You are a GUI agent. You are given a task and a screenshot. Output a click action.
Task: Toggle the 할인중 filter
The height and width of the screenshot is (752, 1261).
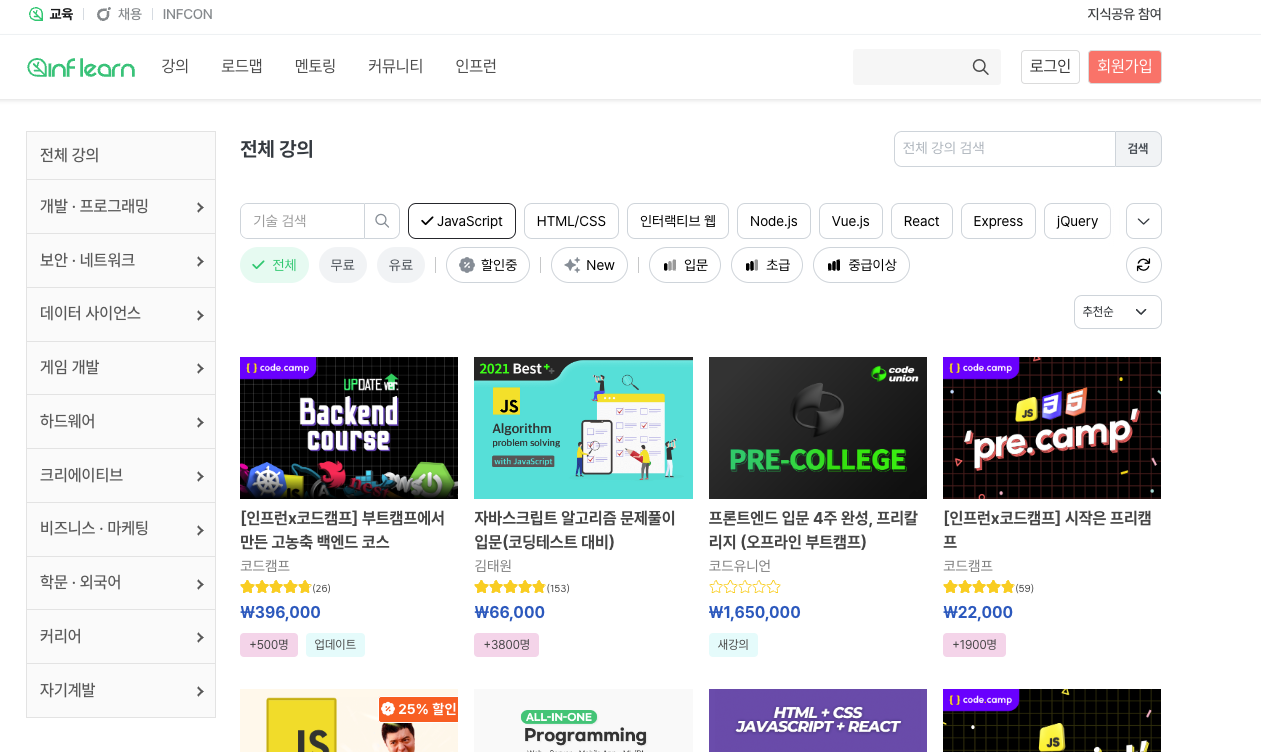pyautogui.click(x=488, y=265)
